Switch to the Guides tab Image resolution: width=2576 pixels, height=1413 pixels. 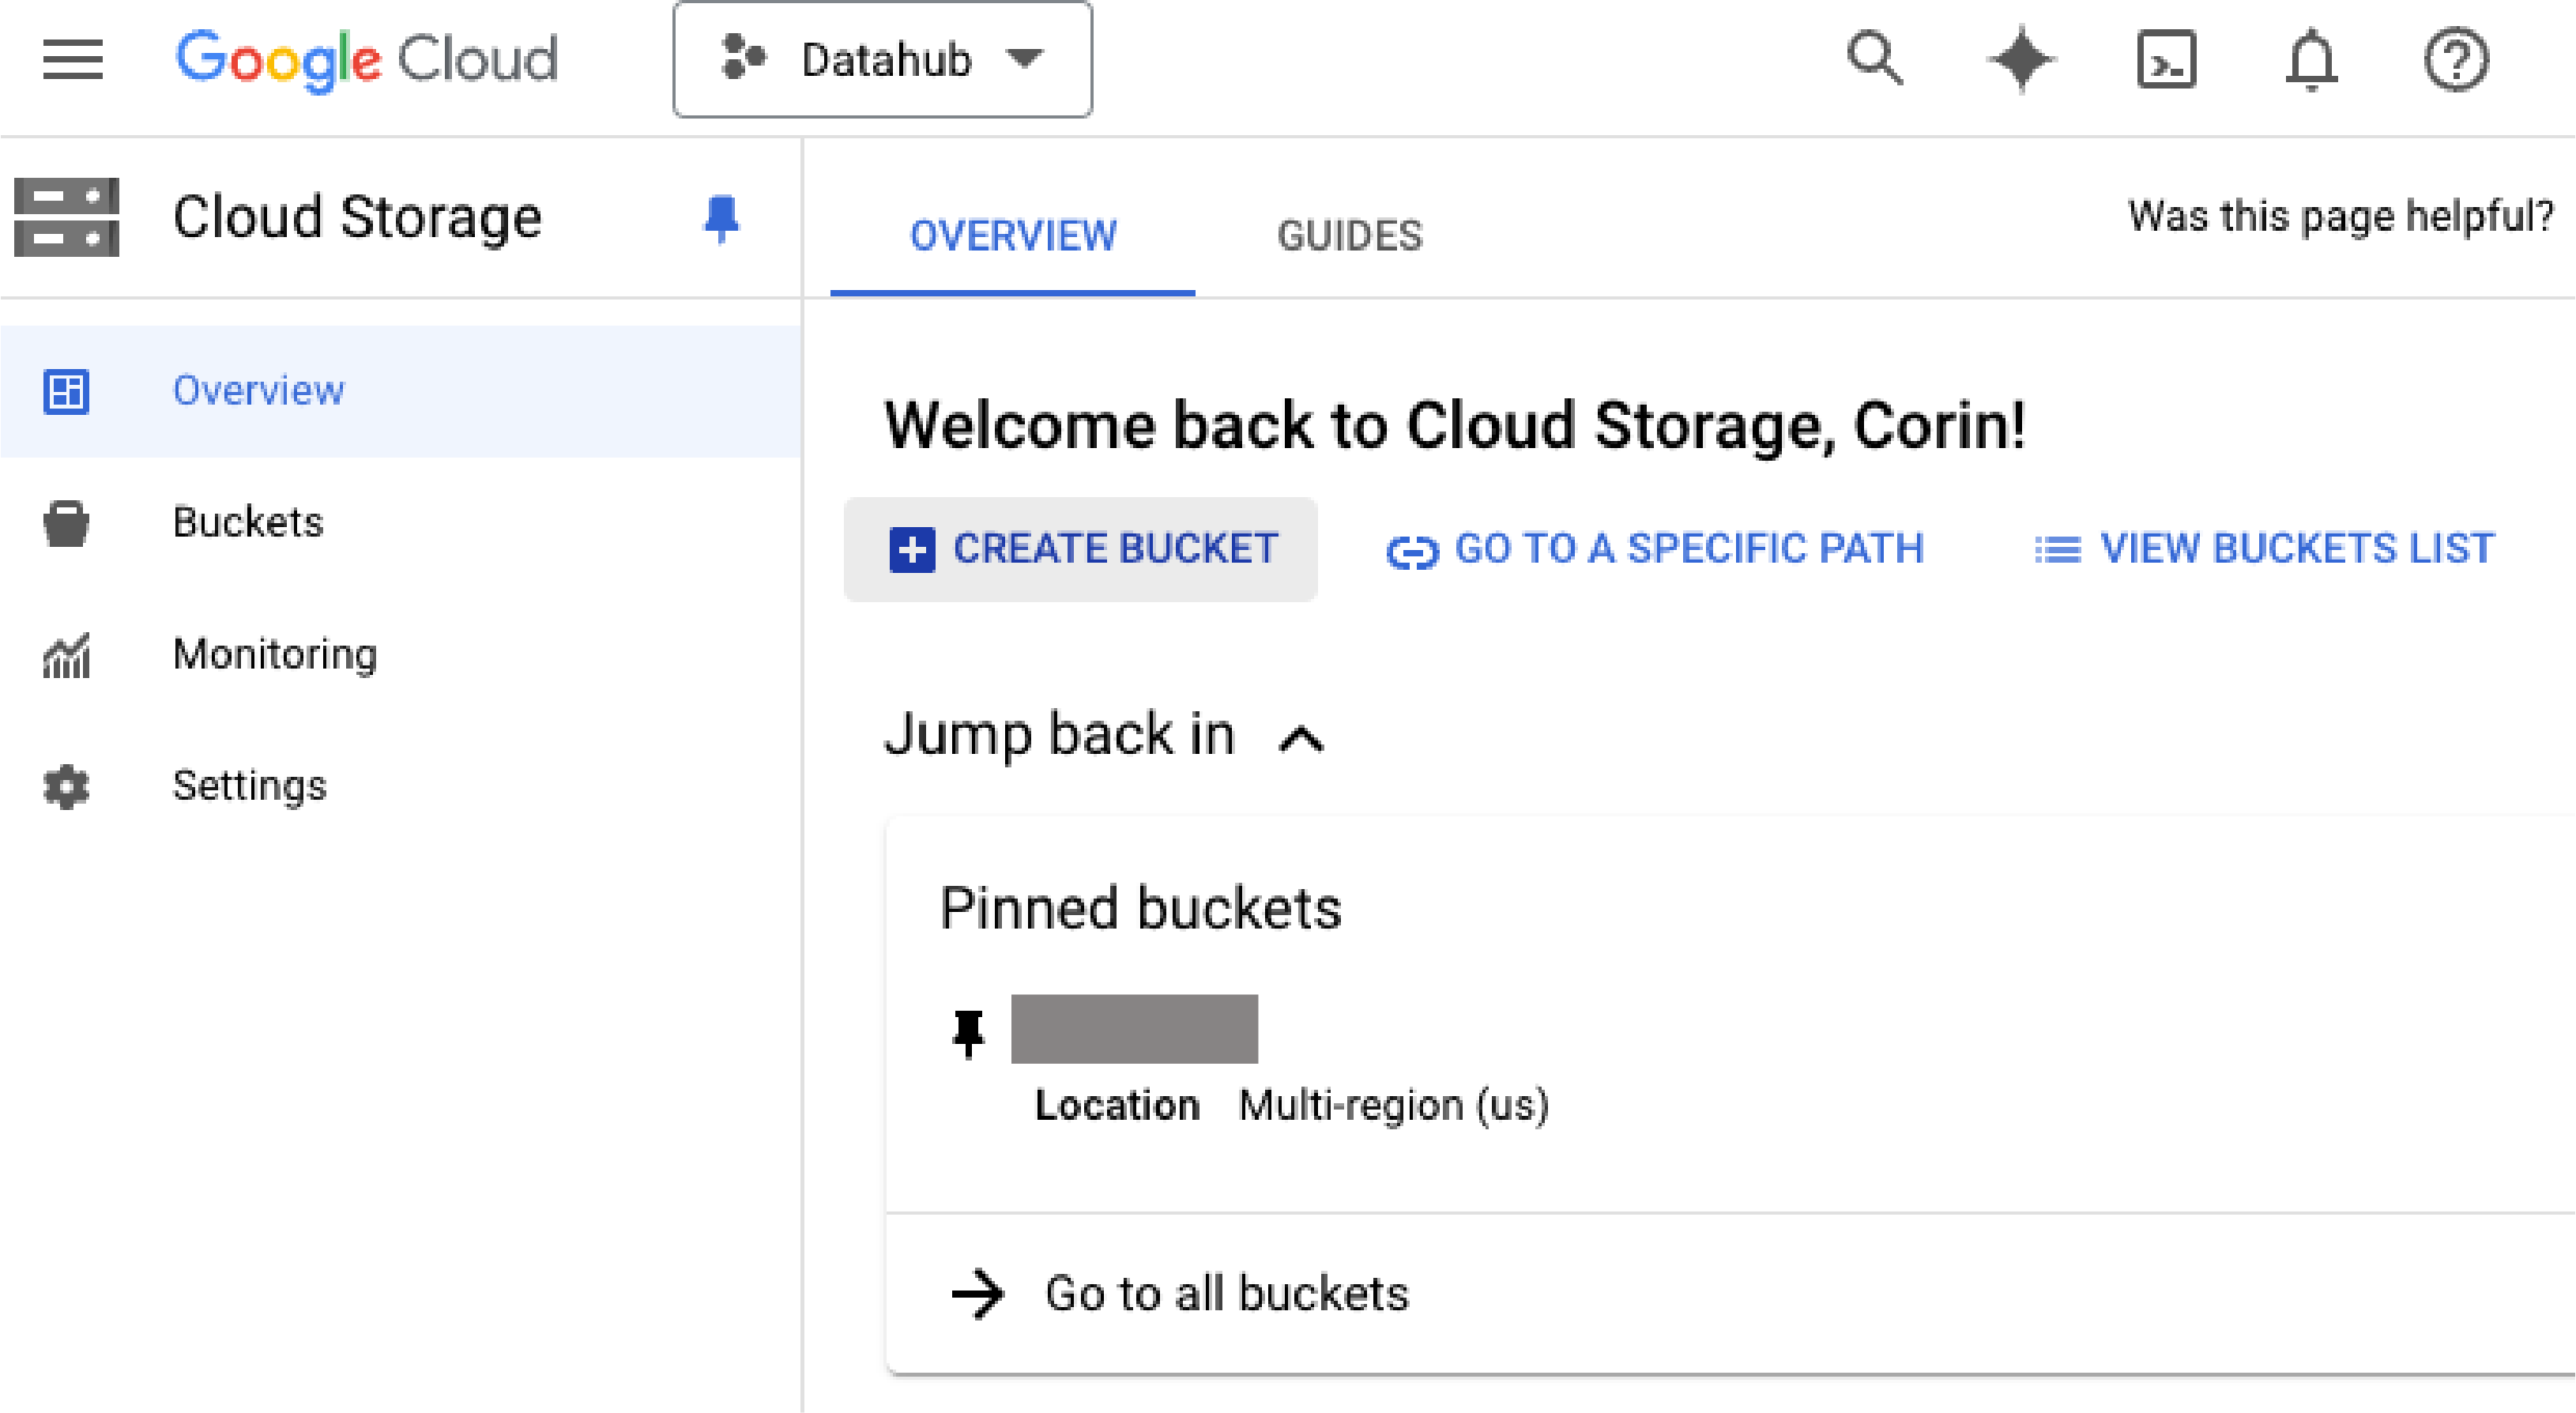[x=1349, y=236]
